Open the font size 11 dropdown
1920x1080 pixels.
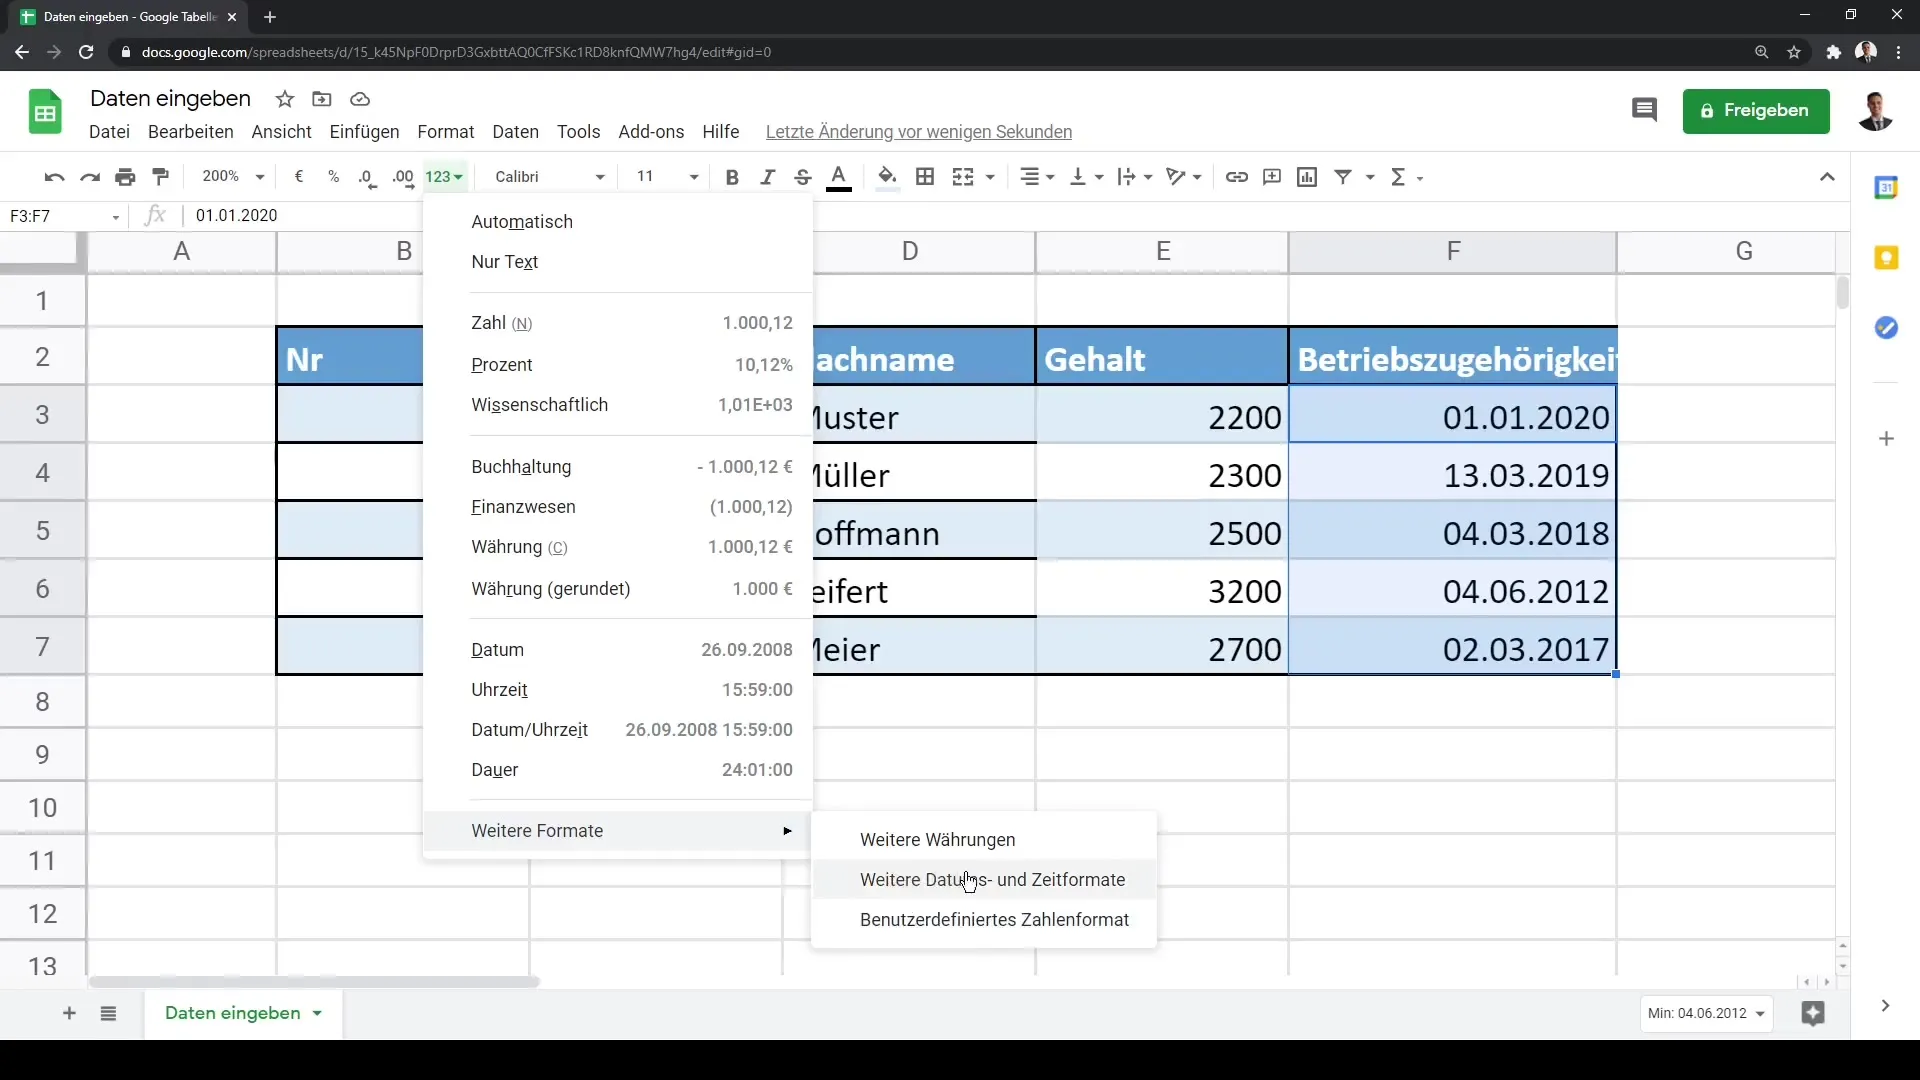click(667, 177)
